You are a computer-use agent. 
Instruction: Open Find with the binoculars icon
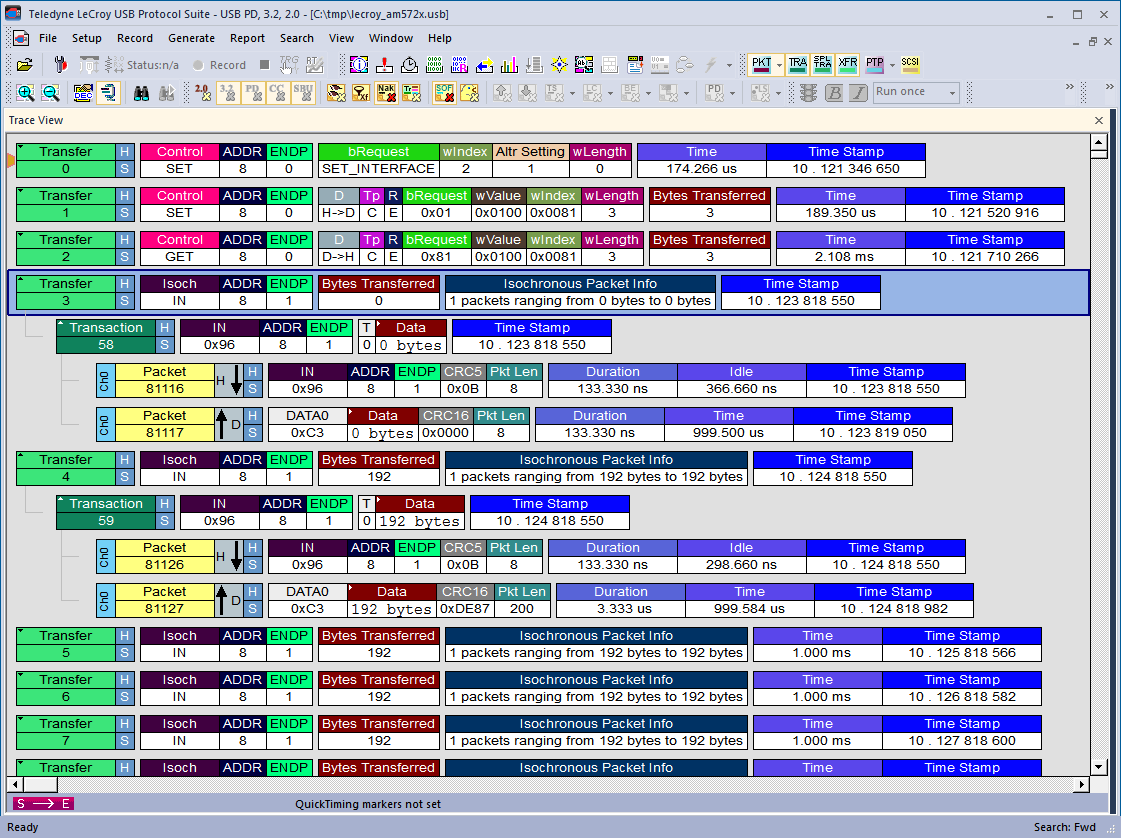click(x=142, y=92)
